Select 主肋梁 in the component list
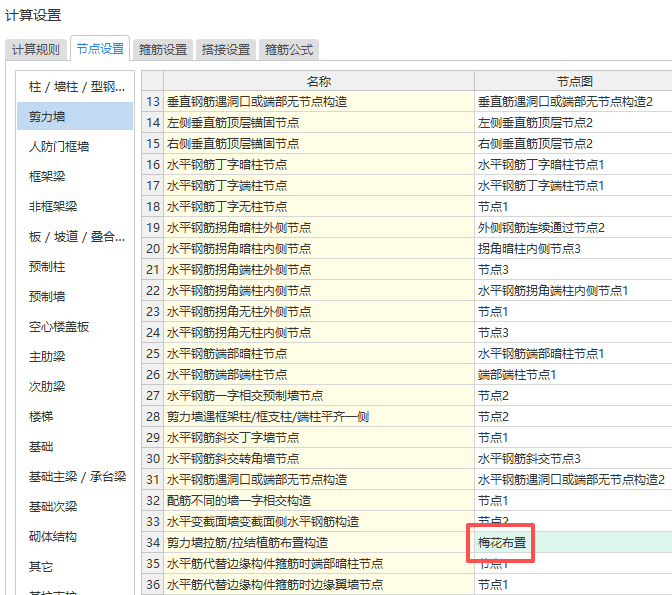Viewport: 672px width, 595px height. coord(75,357)
